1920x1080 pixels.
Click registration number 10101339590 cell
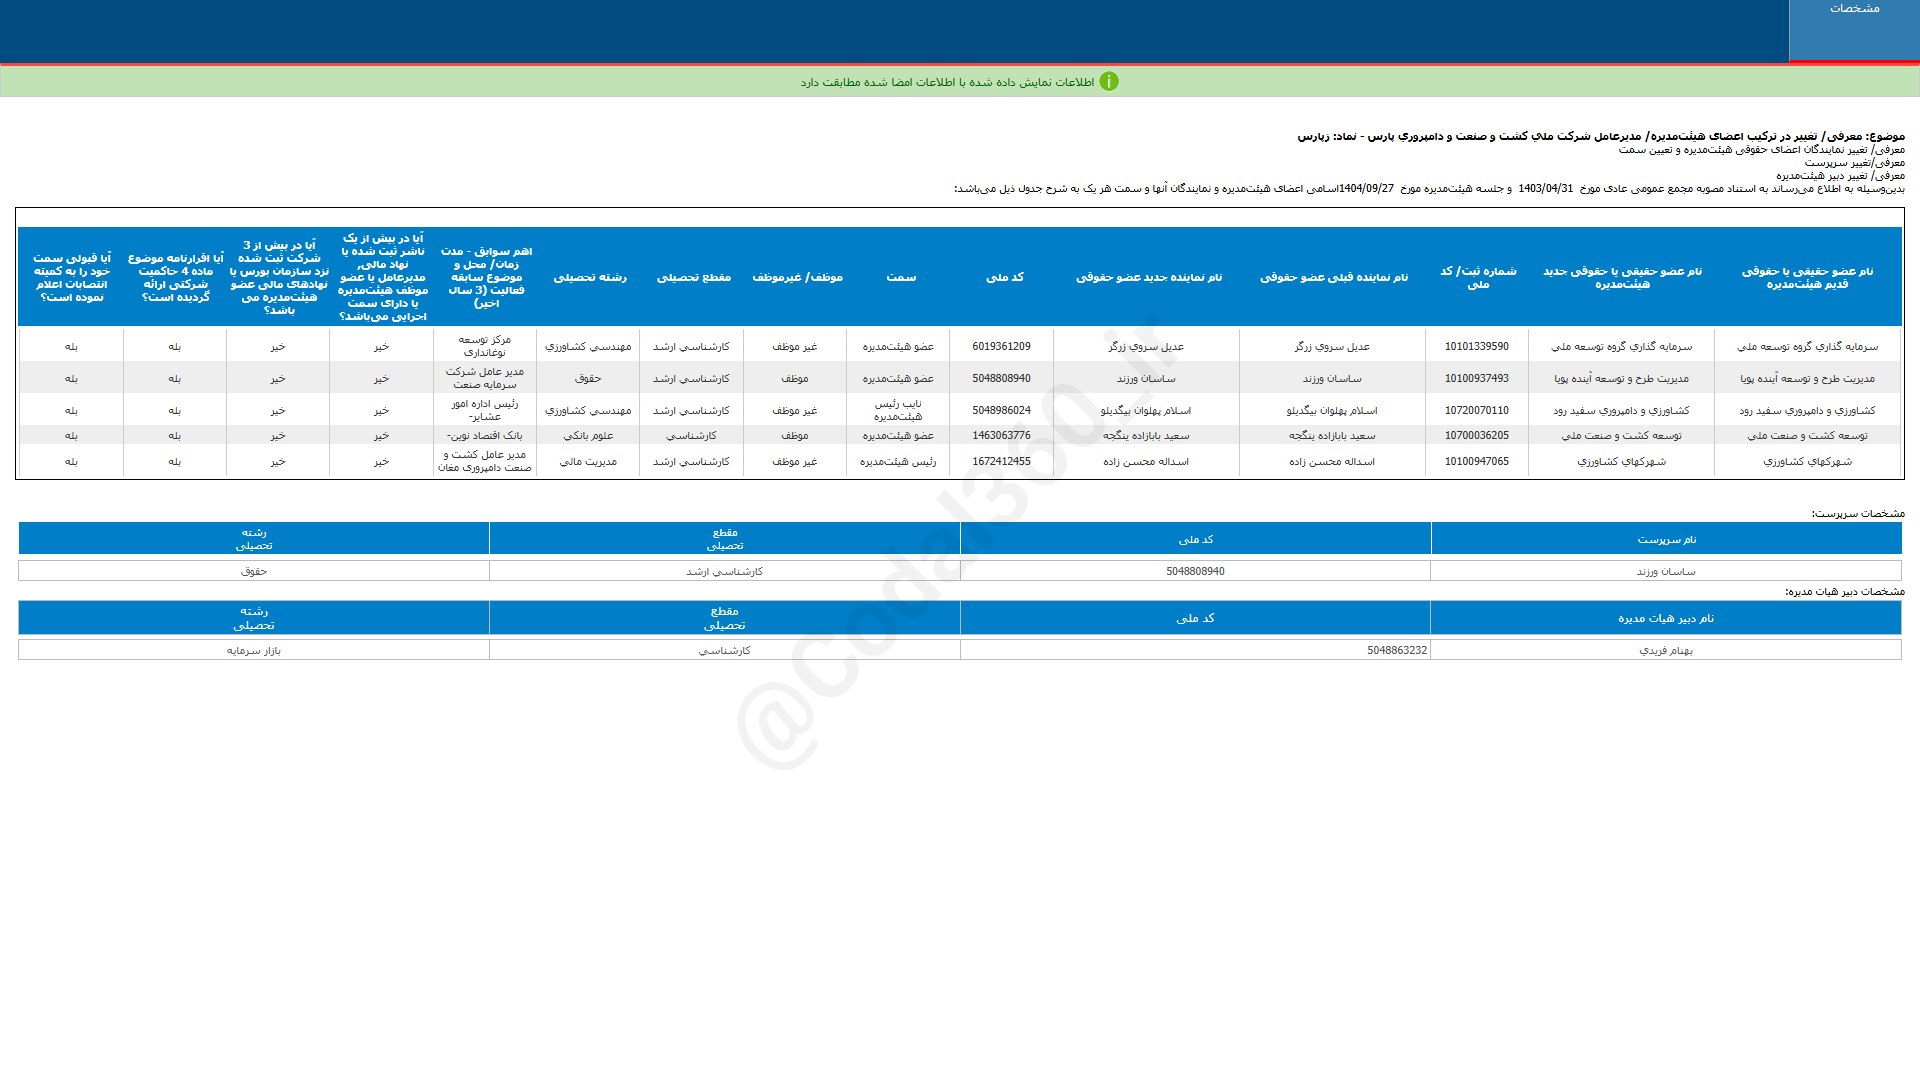click(1476, 347)
